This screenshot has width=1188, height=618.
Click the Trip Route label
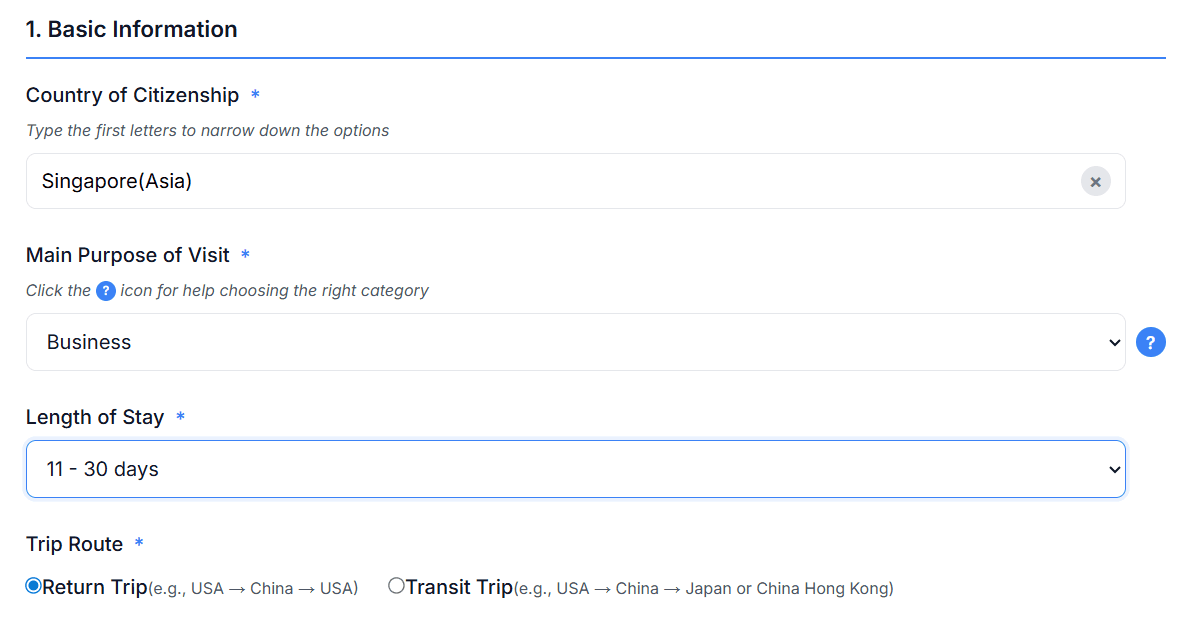(74, 544)
